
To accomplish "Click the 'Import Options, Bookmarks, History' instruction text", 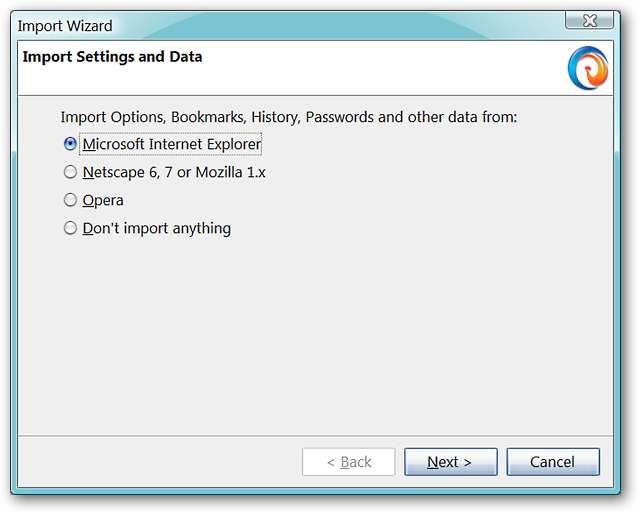I will (x=288, y=117).
